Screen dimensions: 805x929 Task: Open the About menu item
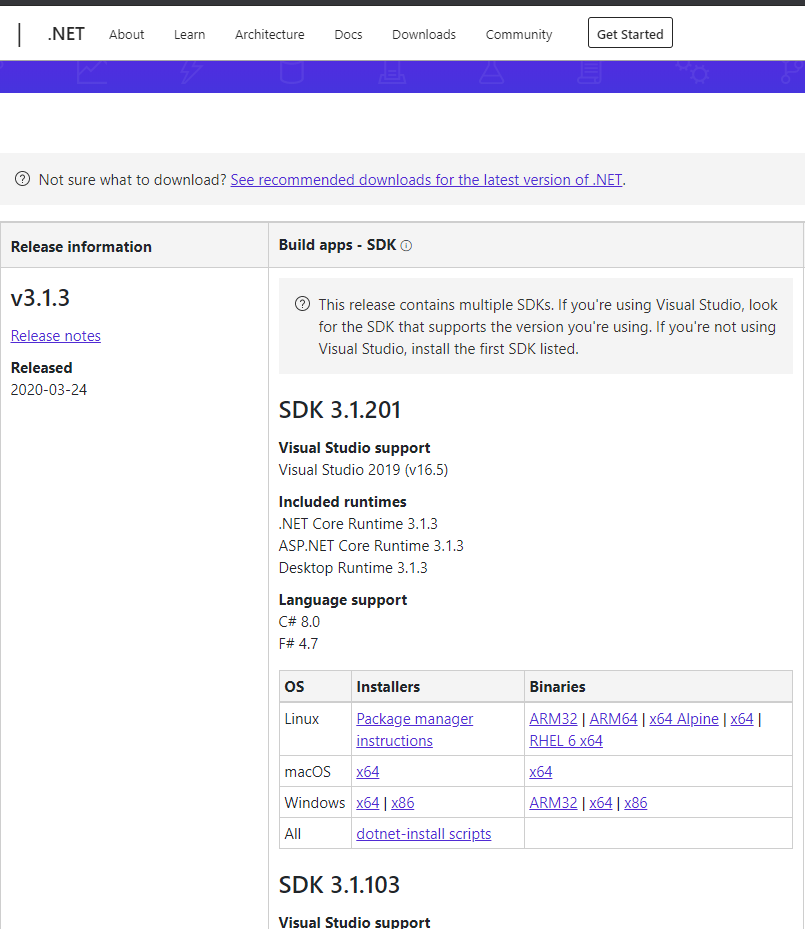pyautogui.click(x=126, y=34)
